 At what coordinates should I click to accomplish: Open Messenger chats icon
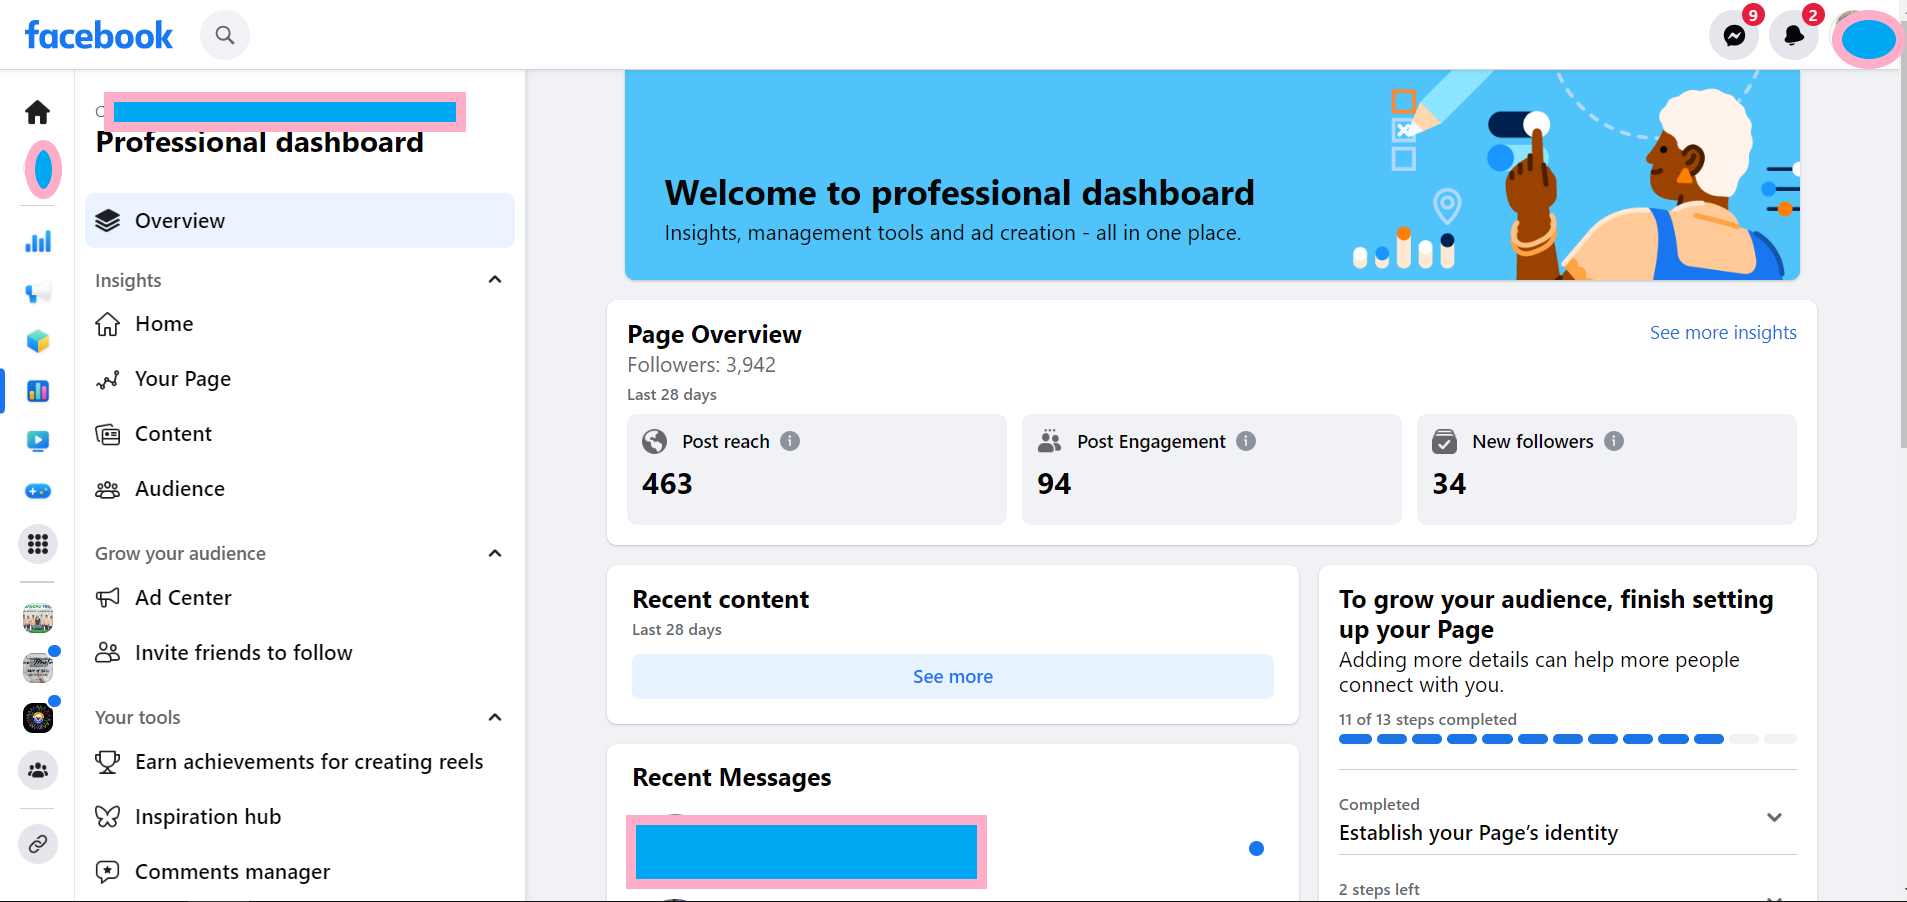click(1734, 36)
